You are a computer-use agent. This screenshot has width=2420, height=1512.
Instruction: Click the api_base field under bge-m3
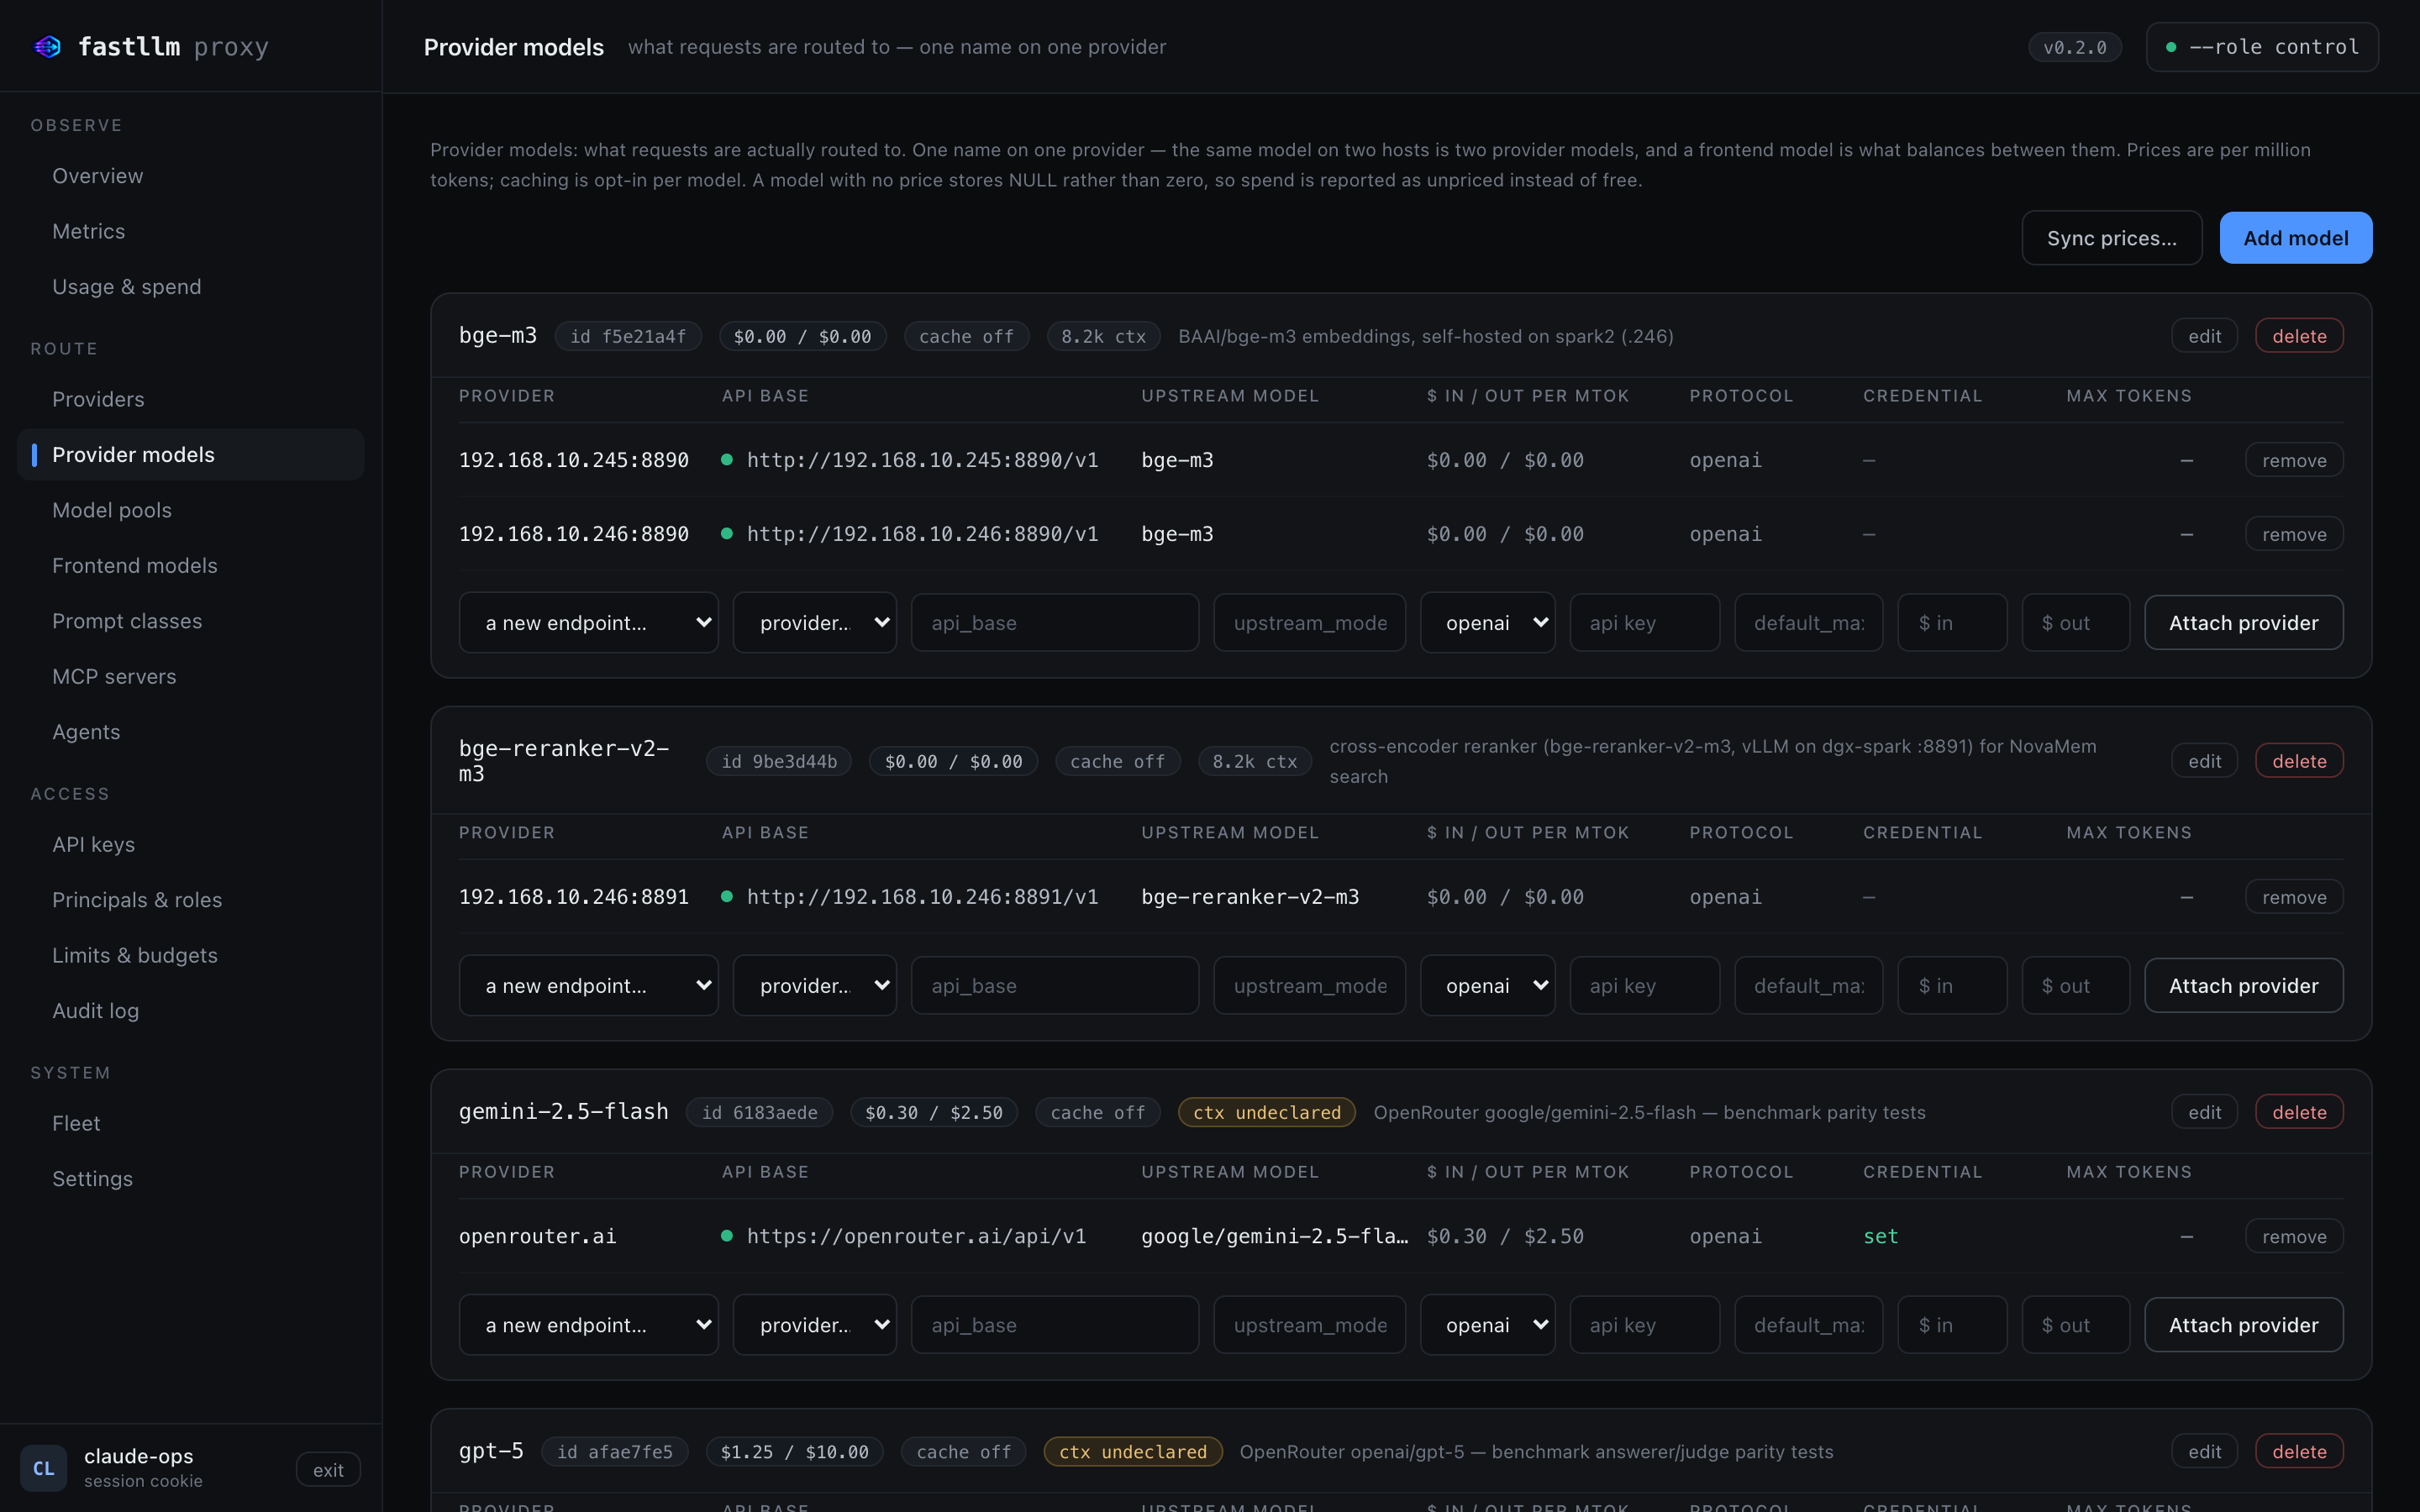pos(1054,623)
